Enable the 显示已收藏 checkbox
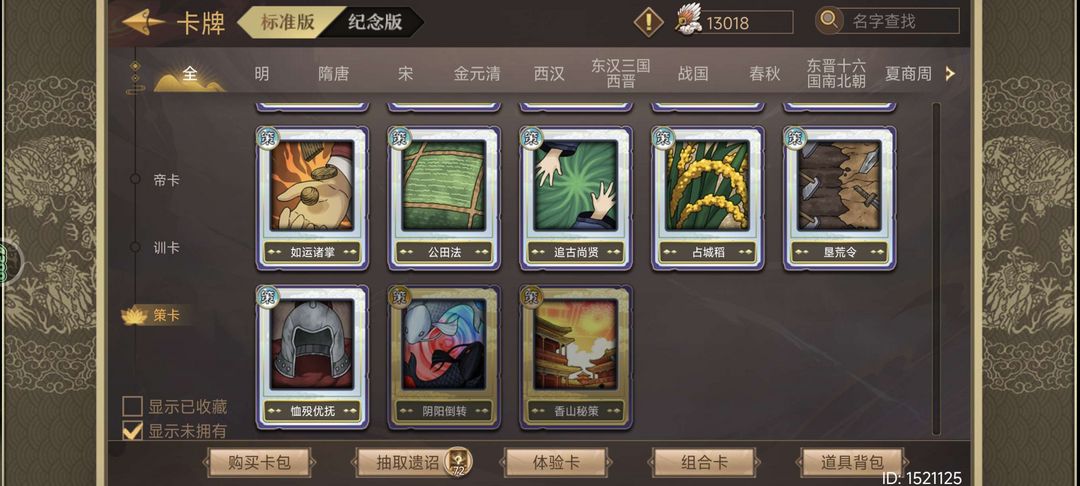The height and width of the screenshot is (486, 1080). point(132,407)
